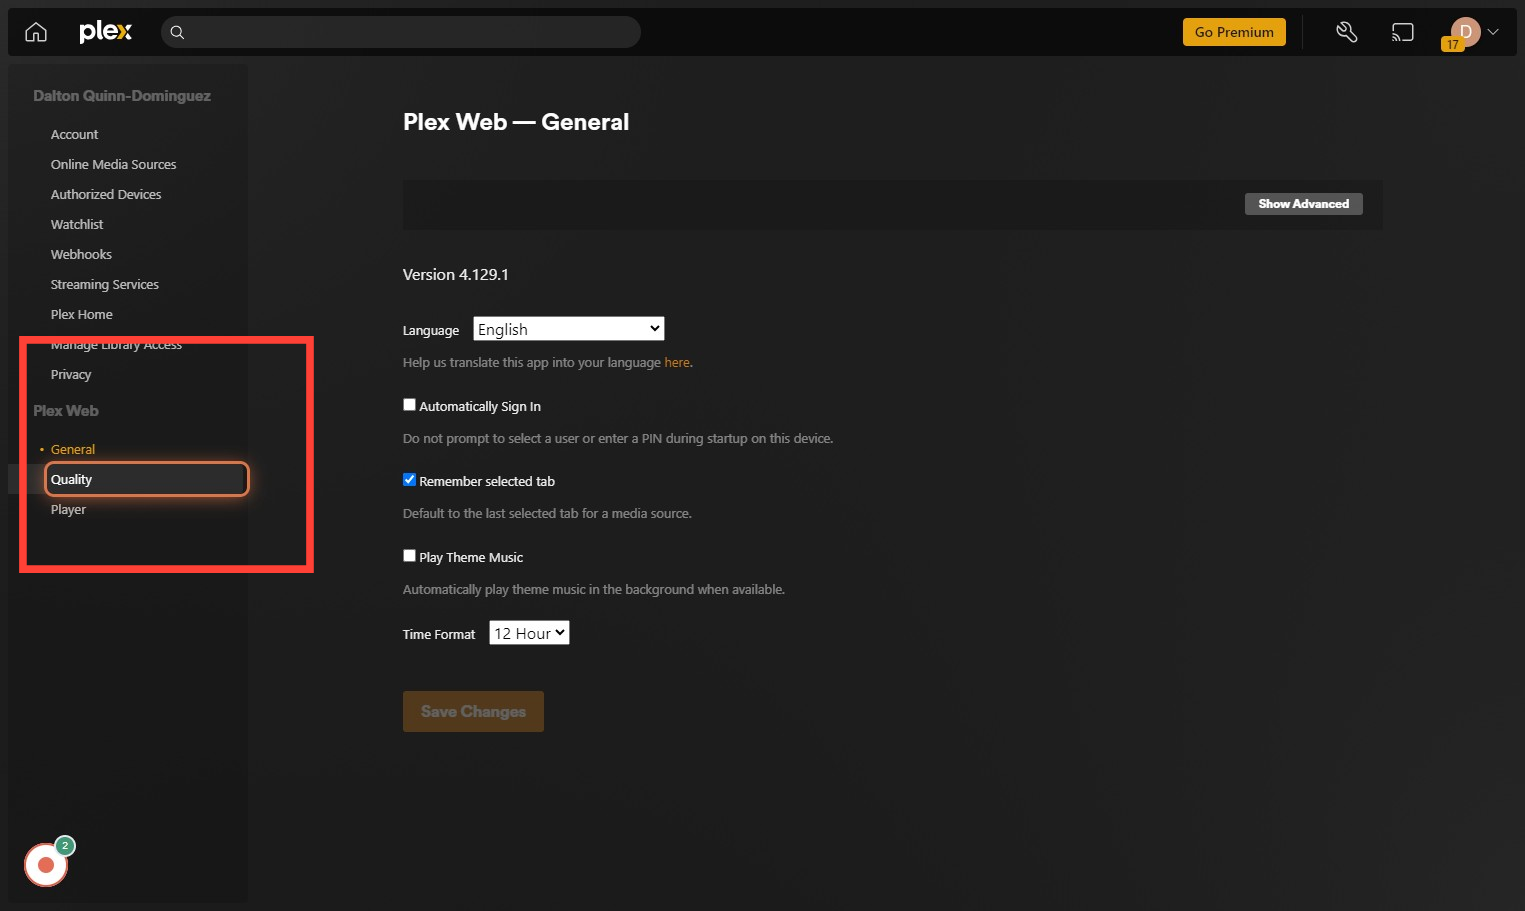Screen dimensions: 1525x911
Task: Select Quality under Plex Web
Action: [146, 479]
